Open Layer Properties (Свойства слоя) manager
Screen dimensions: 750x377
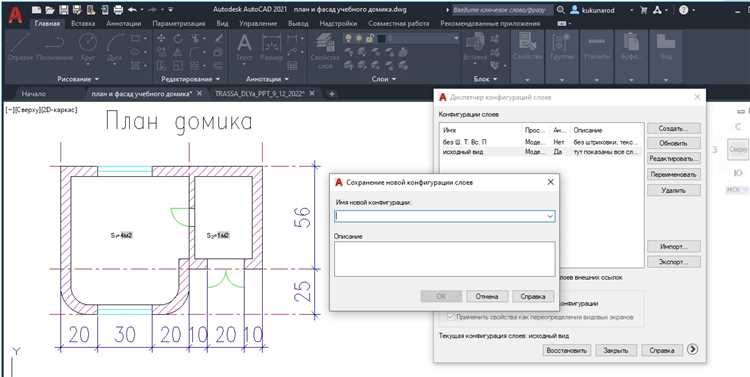(x=325, y=51)
